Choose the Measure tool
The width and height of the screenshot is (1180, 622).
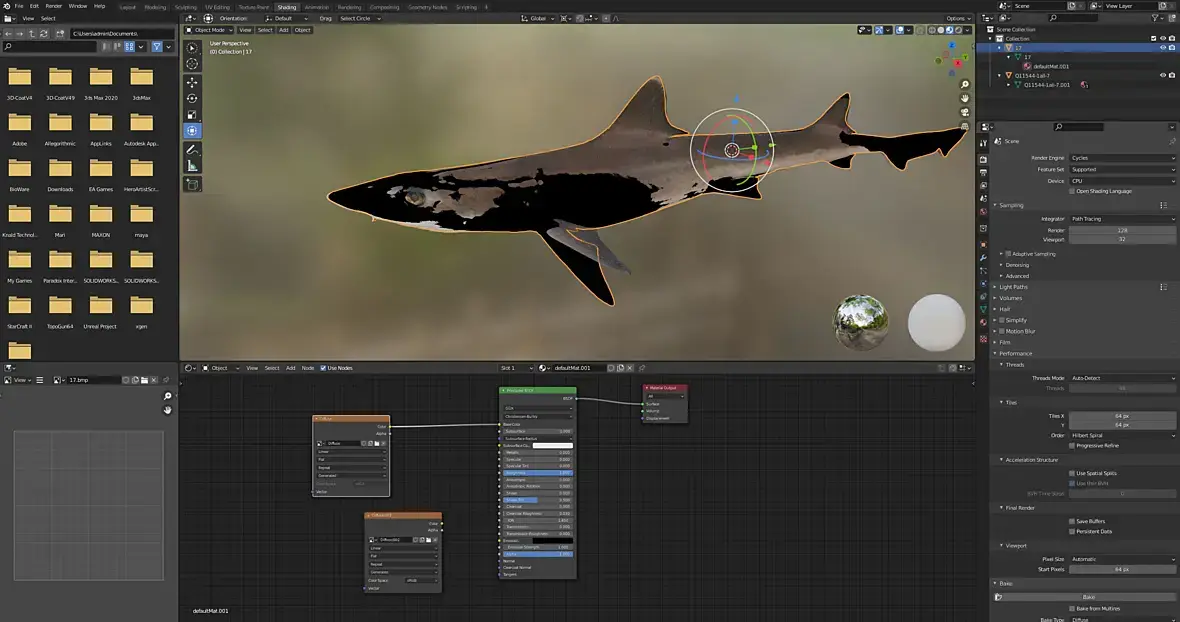coord(192,166)
